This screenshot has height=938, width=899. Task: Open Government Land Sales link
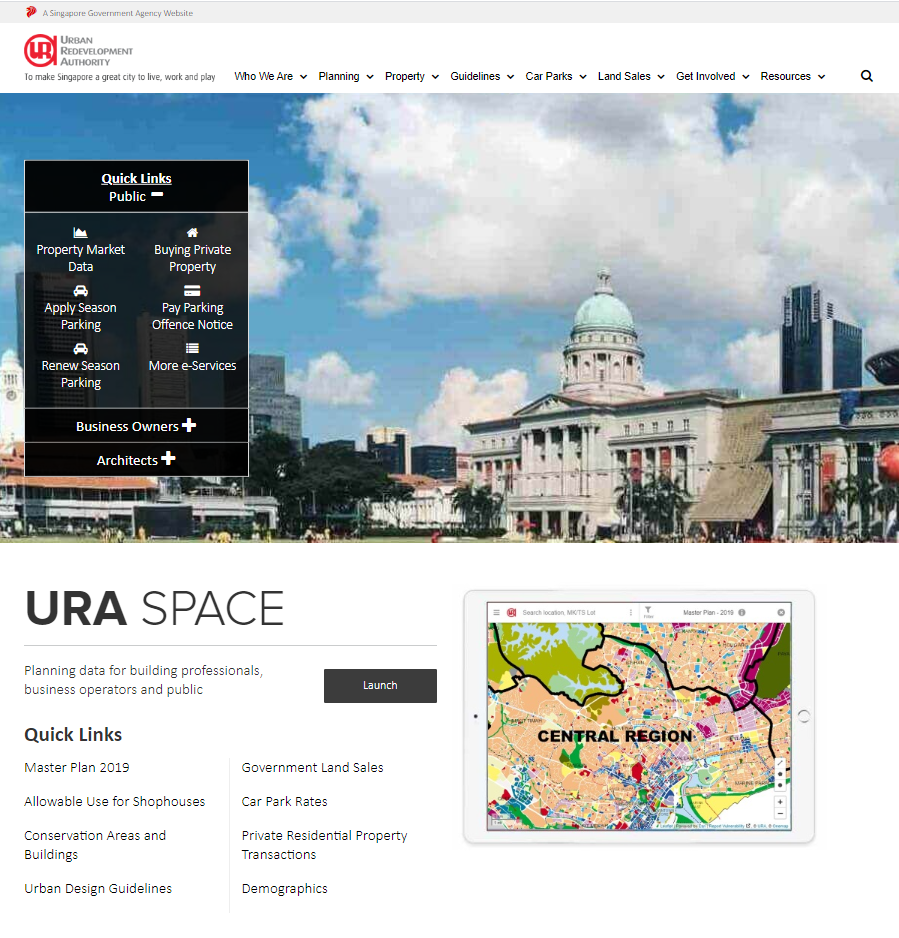coord(313,768)
